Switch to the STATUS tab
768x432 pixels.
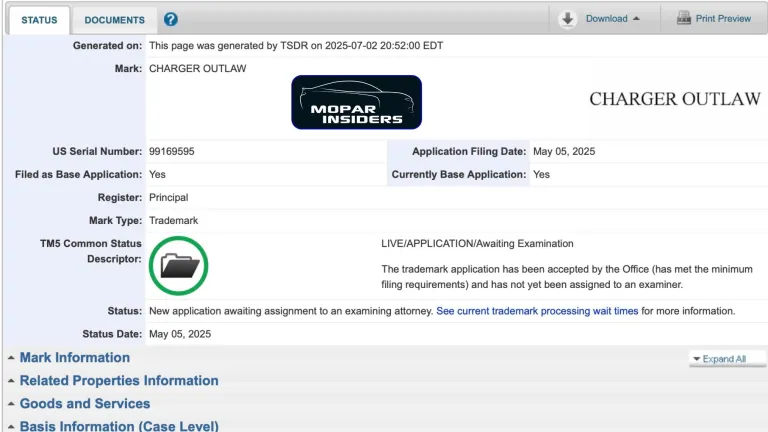[39, 20]
